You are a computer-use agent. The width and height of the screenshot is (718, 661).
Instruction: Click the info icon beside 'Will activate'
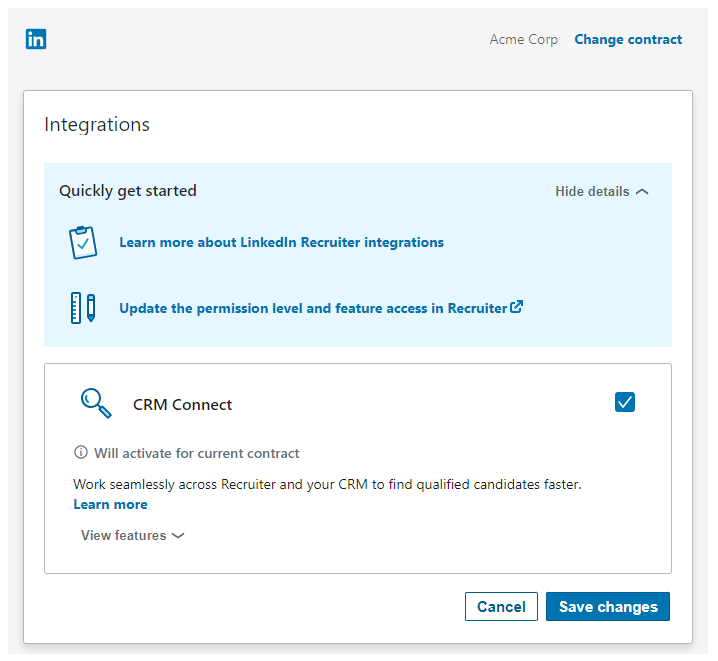[x=81, y=452]
